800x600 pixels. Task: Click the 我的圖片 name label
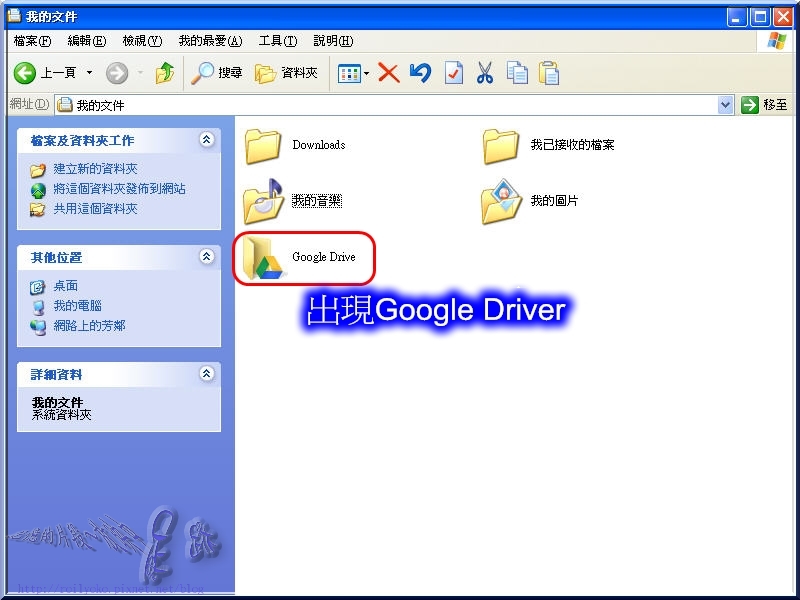(554, 201)
